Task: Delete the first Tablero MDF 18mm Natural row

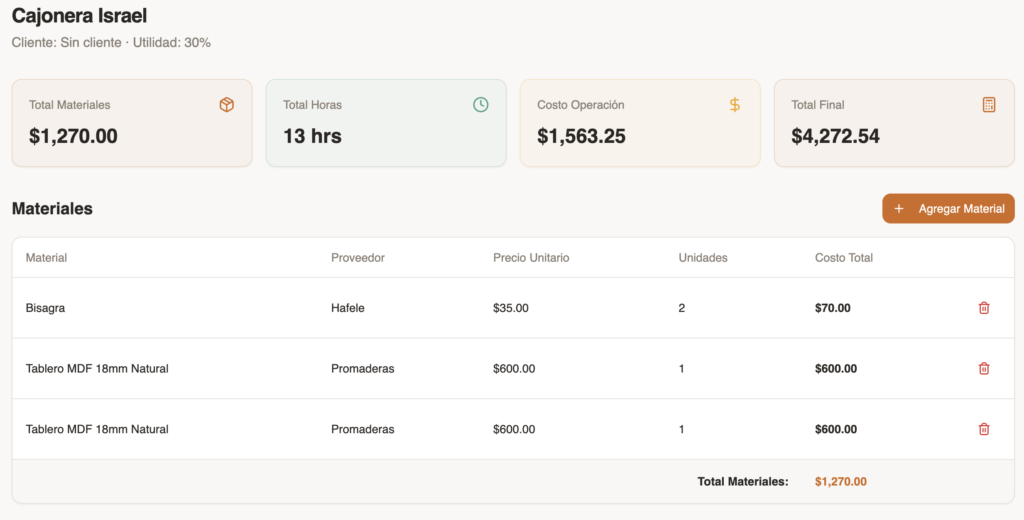Action: tap(984, 368)
